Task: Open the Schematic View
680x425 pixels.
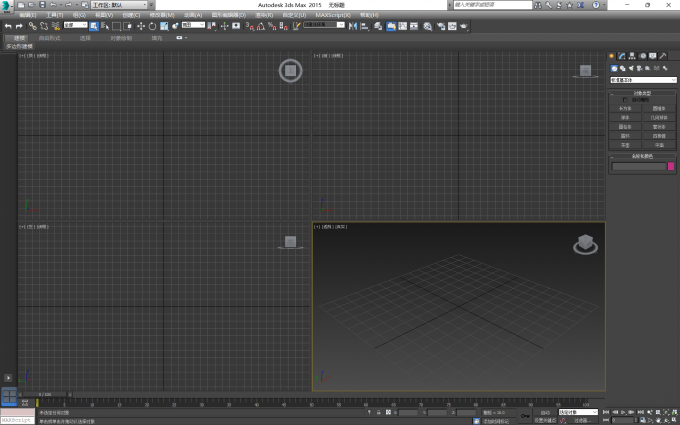Action: point(414,26)
